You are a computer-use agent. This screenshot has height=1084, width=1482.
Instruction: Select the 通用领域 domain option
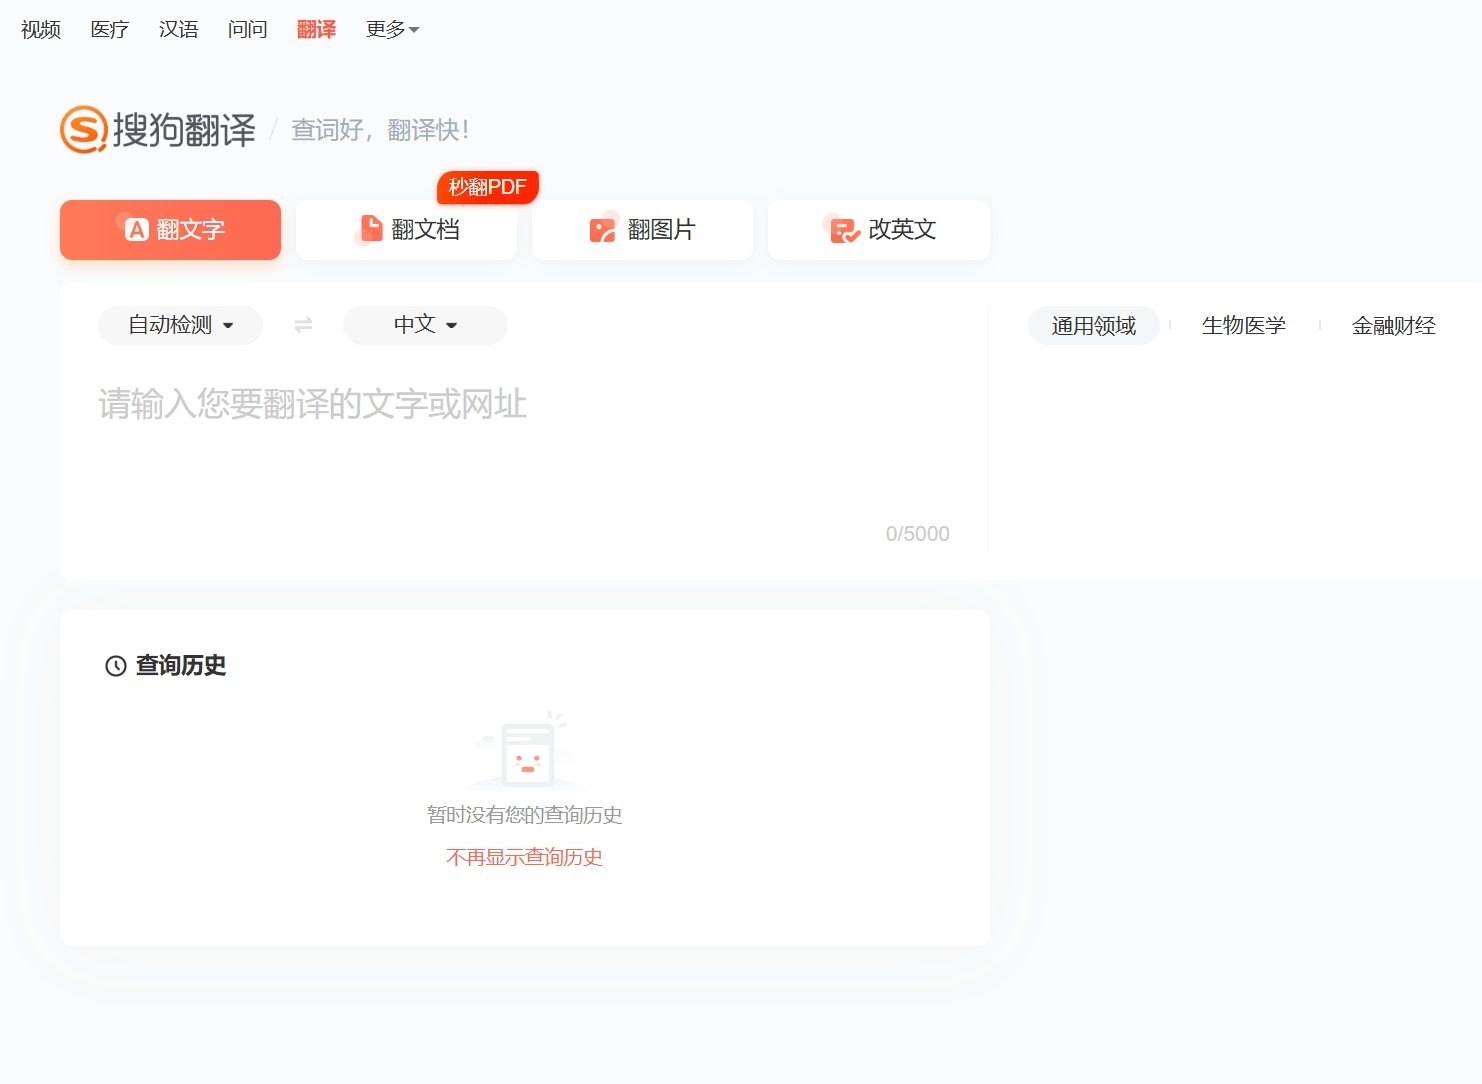tap(1093, 325)
